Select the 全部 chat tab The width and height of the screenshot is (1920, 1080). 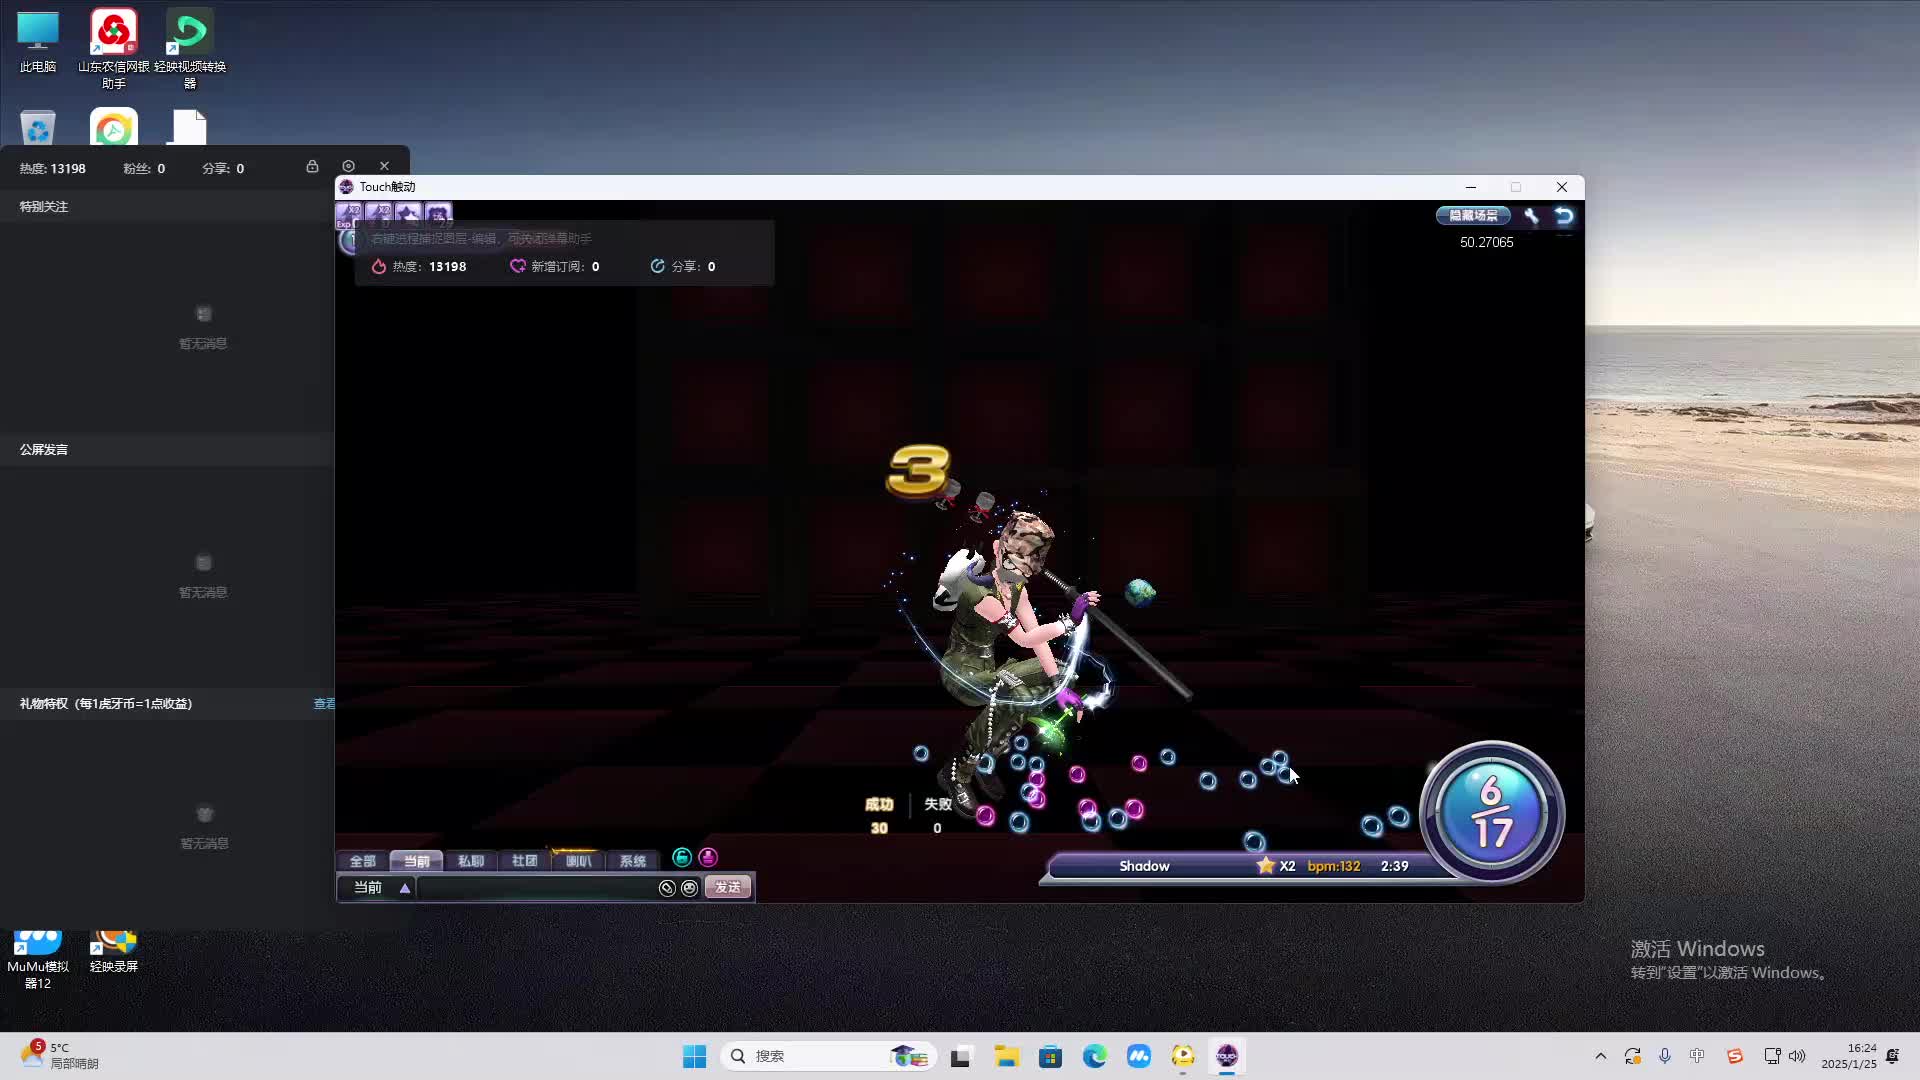(x=362, y=861)
